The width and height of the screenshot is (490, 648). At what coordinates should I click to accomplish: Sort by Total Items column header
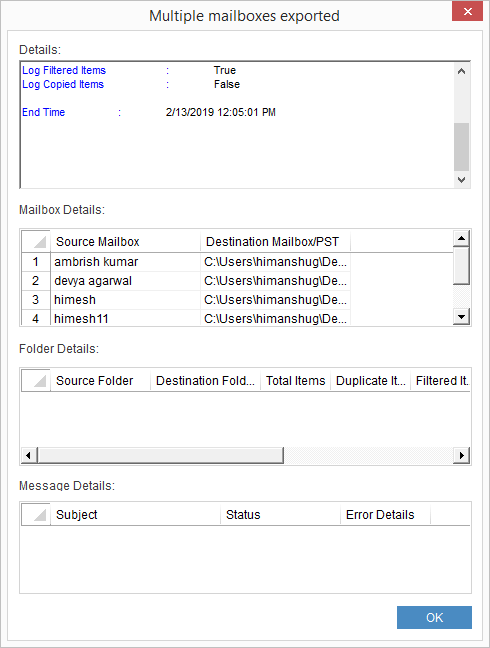[x=295, y=380]
